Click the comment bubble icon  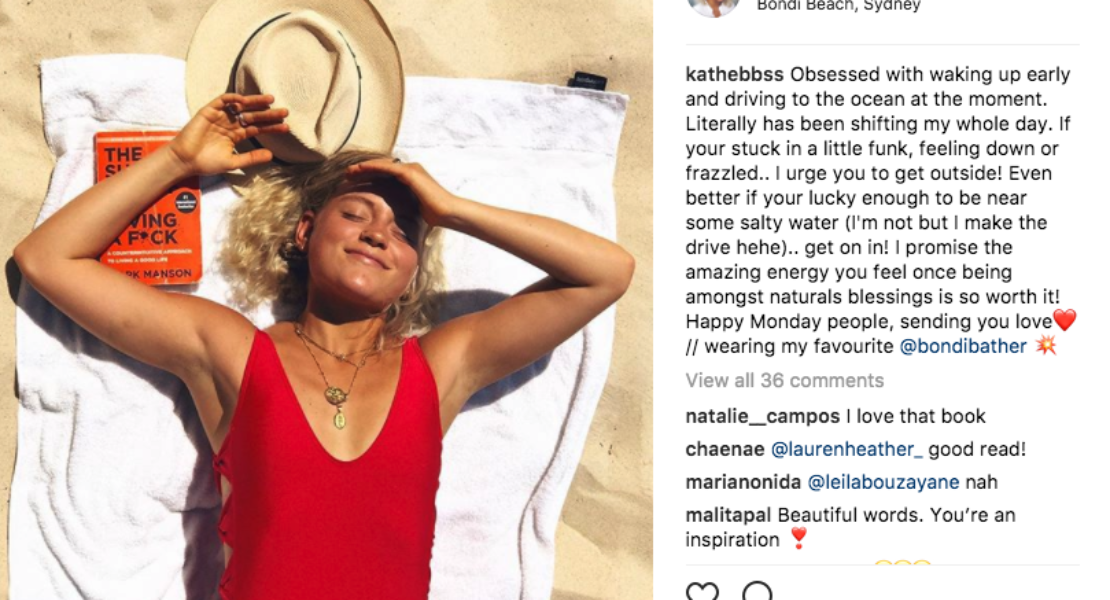(757, 592)
